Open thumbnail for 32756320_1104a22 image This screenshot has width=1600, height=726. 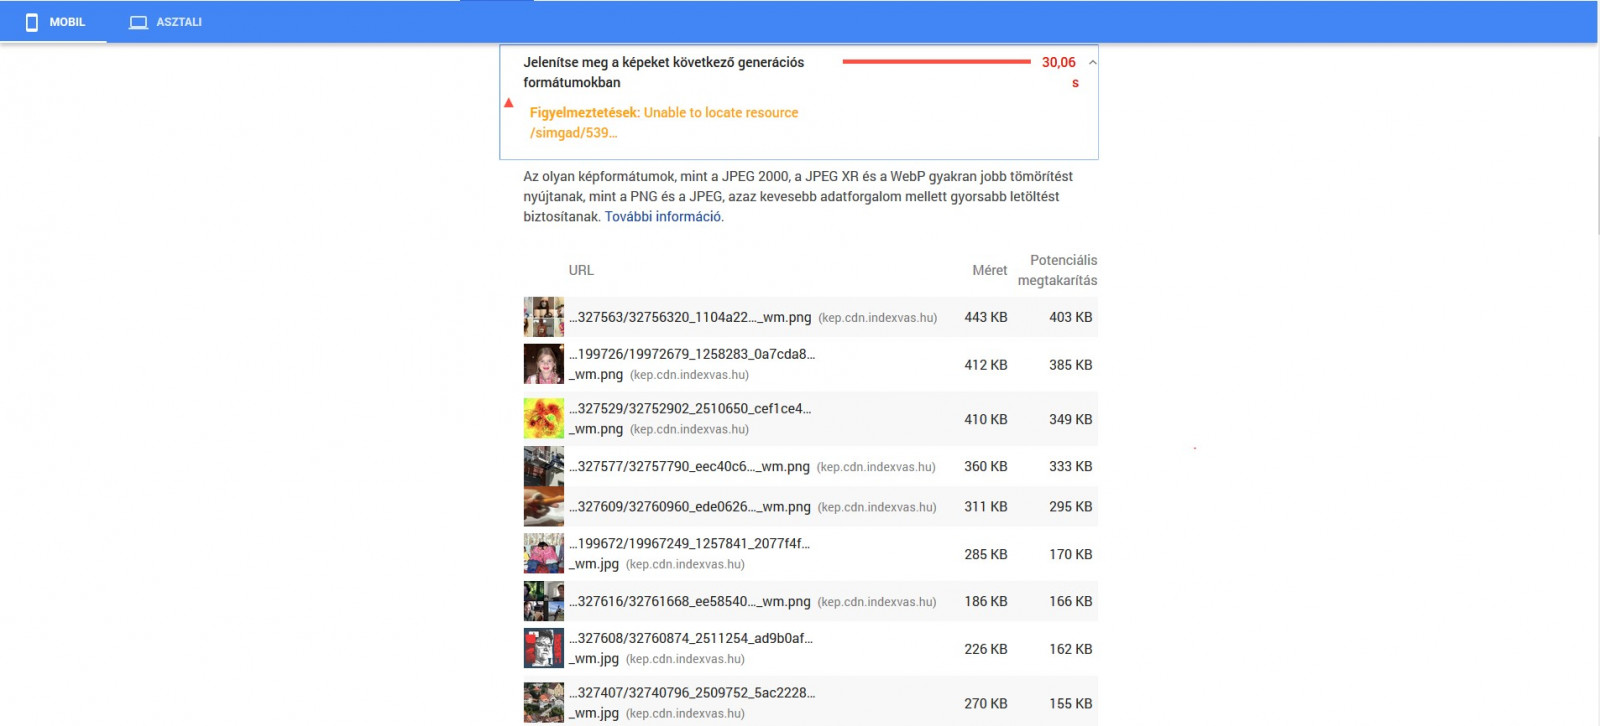pos(544,317)
